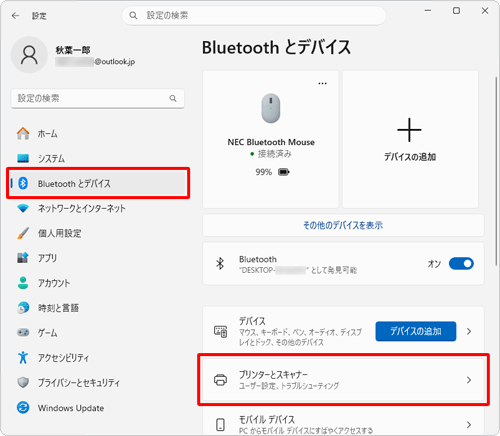This screenshot has width=500, height=436.
Task: Minimize the settings window
Action: pyautogui.click(x=428, y=11)
